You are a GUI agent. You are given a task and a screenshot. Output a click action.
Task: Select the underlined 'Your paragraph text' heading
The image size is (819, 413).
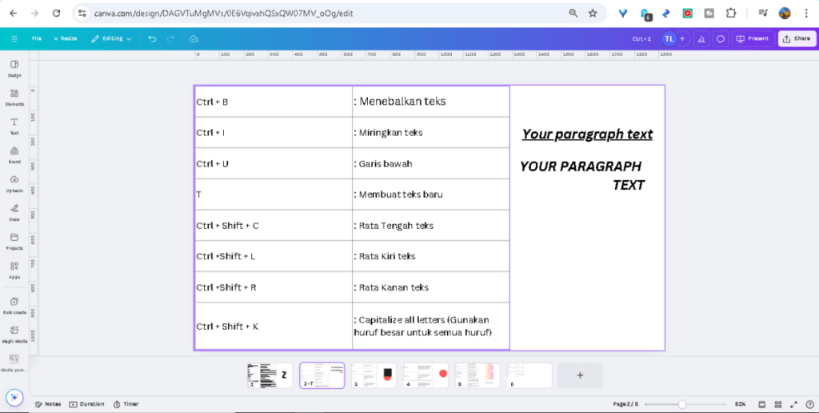pos(587,134)
